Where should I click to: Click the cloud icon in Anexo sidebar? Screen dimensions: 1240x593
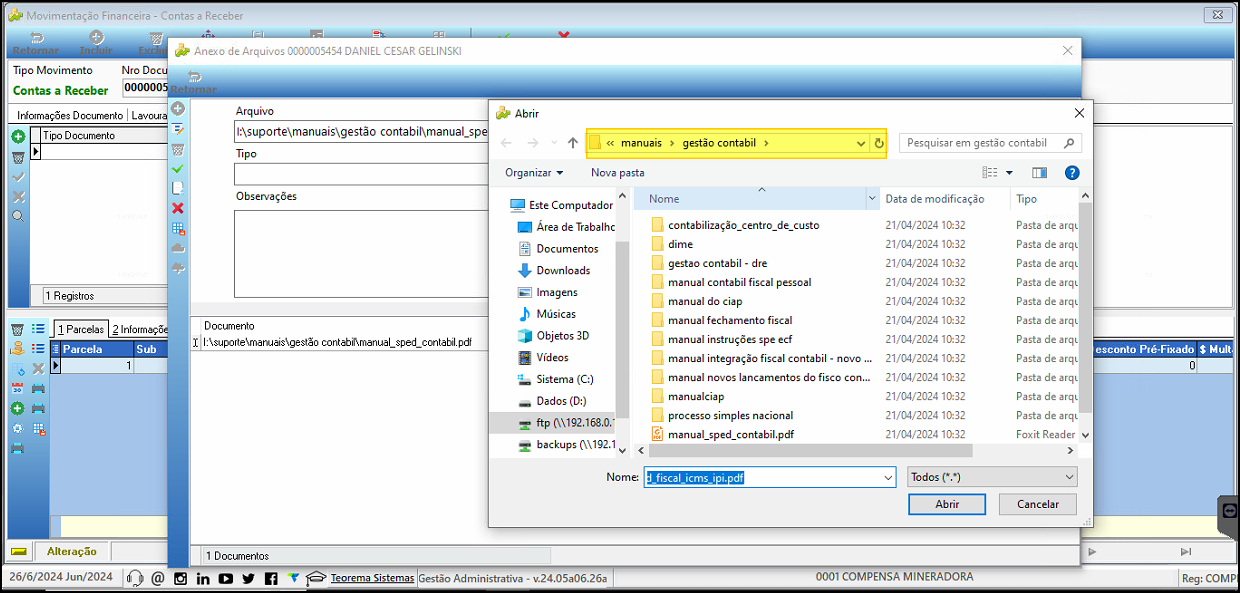(178, 247)
